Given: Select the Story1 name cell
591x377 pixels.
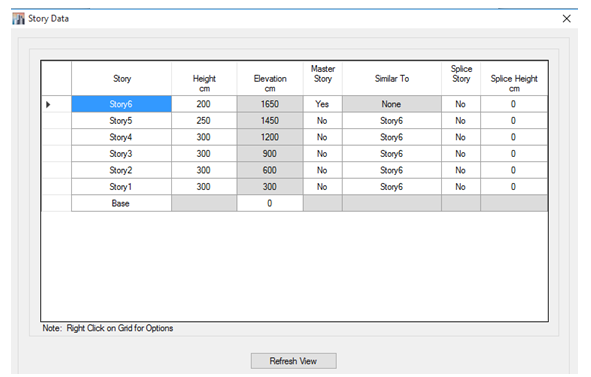Looking at the screenshot, I should coord(121,187).
